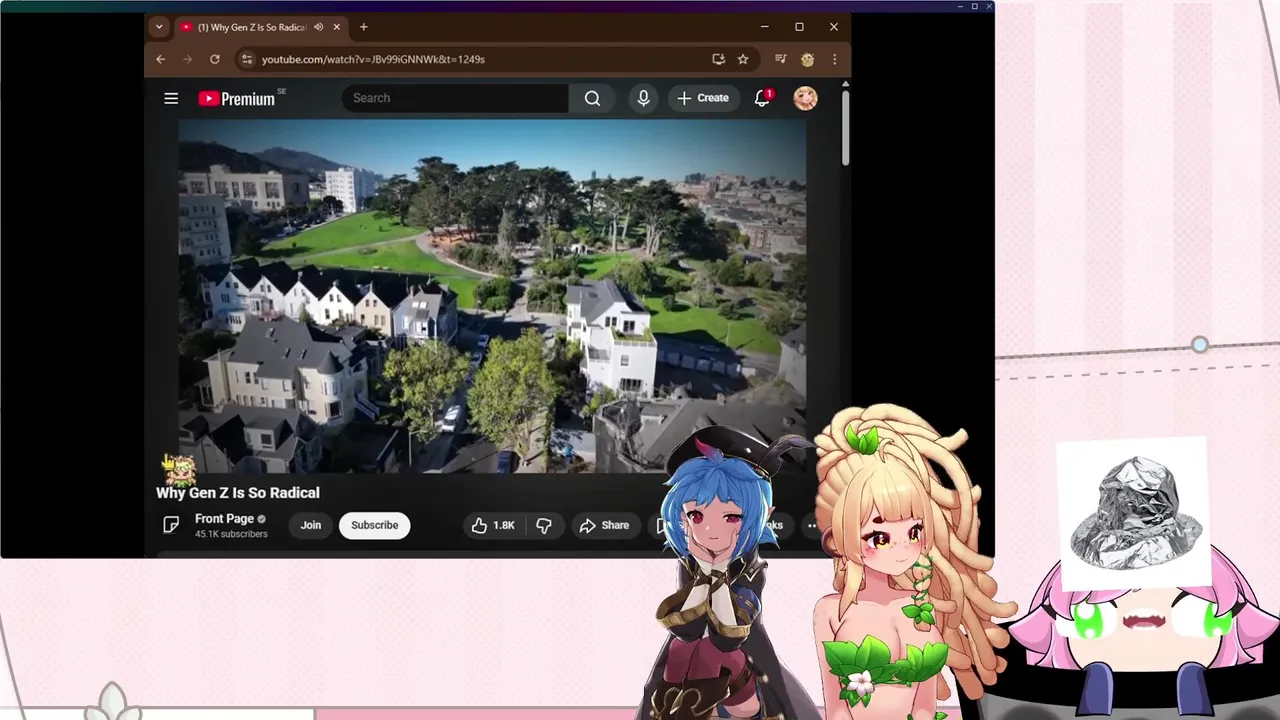Screen dimensions: 1280x720
Task: Subscribe to Front Page channel
Action: [374, 525]
